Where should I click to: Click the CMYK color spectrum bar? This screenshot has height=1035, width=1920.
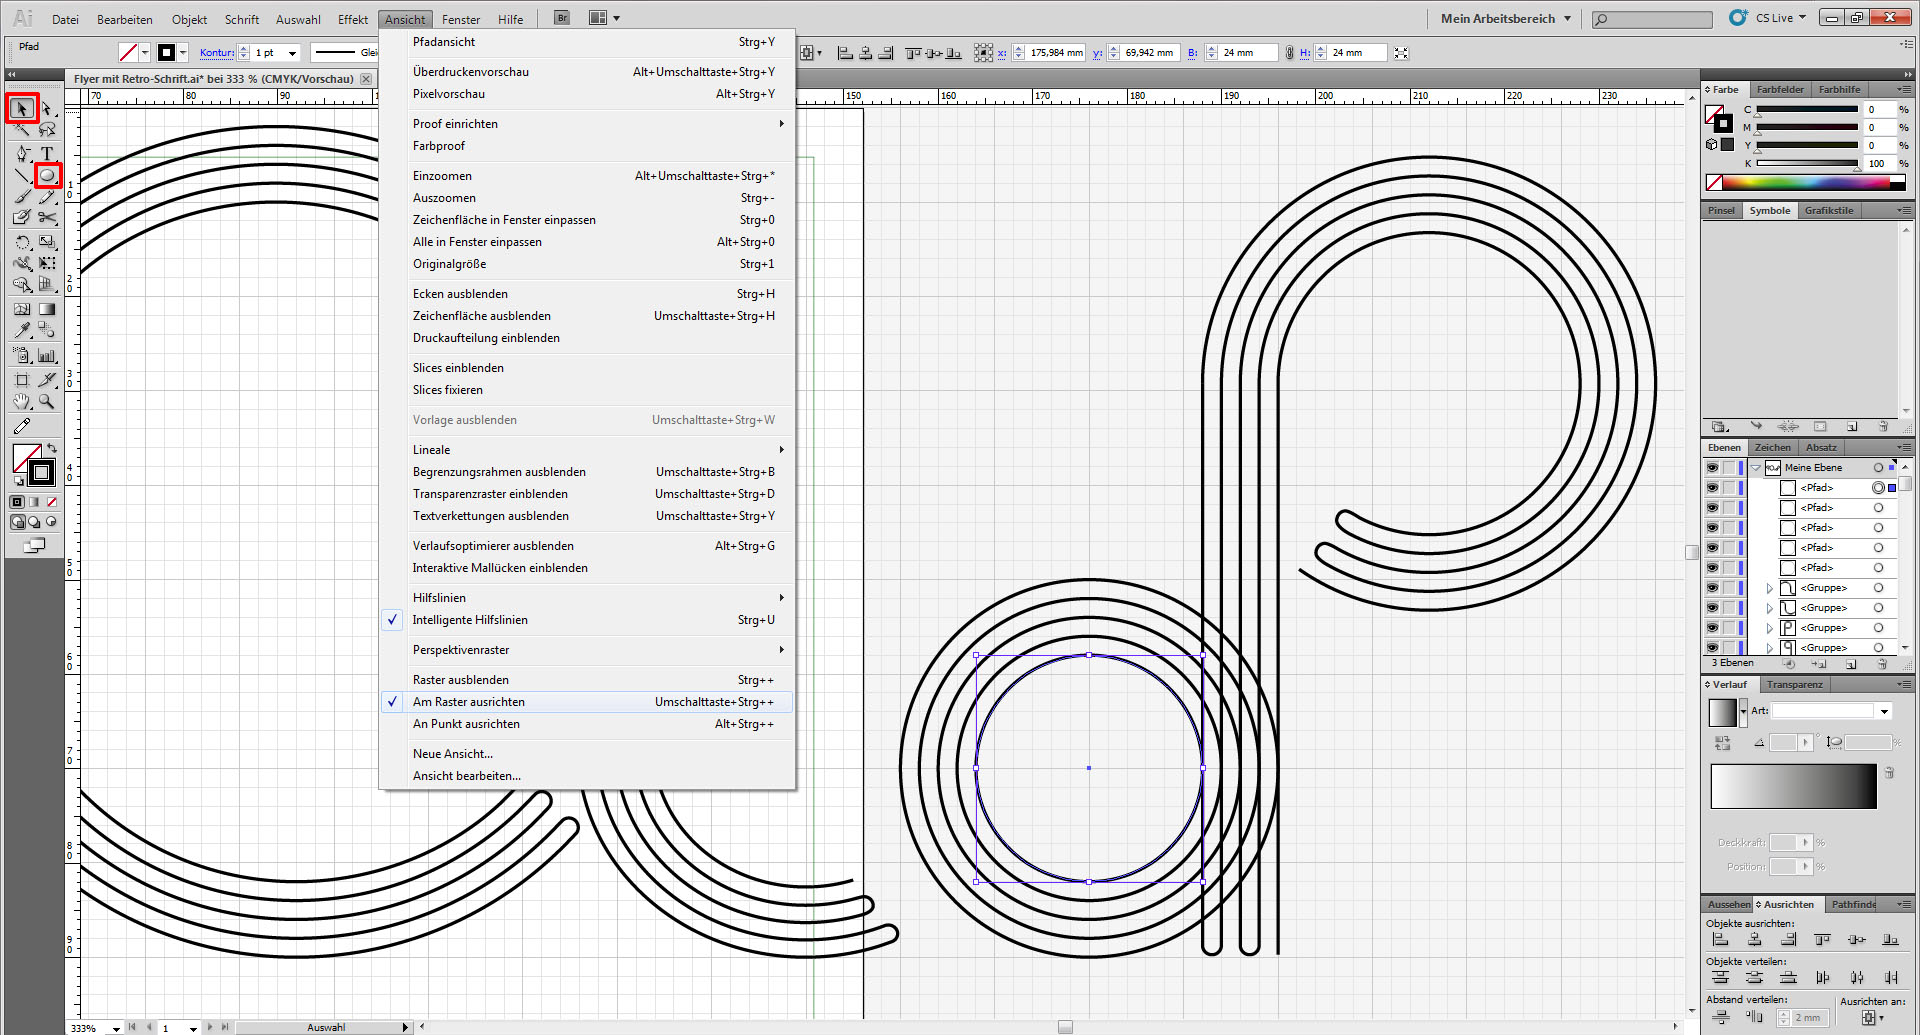click(1806, 182)
